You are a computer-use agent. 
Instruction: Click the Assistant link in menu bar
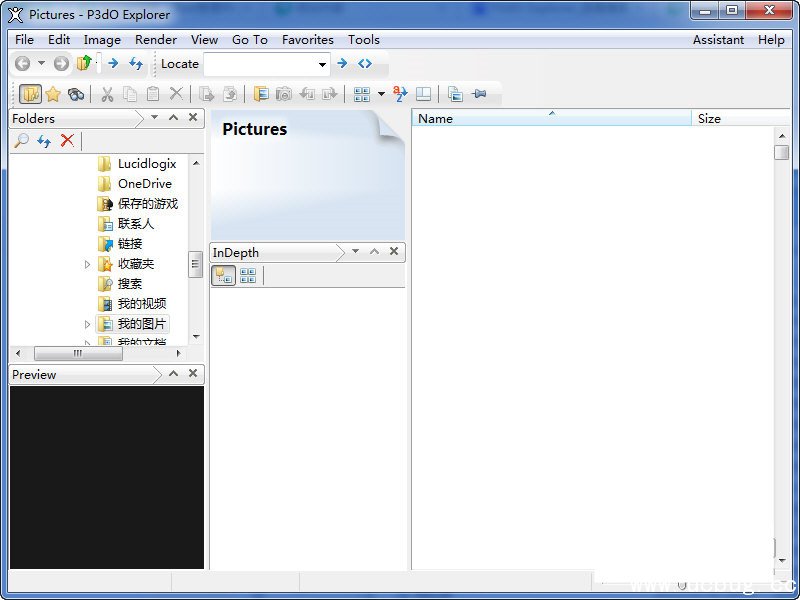(x=718, y=40)
